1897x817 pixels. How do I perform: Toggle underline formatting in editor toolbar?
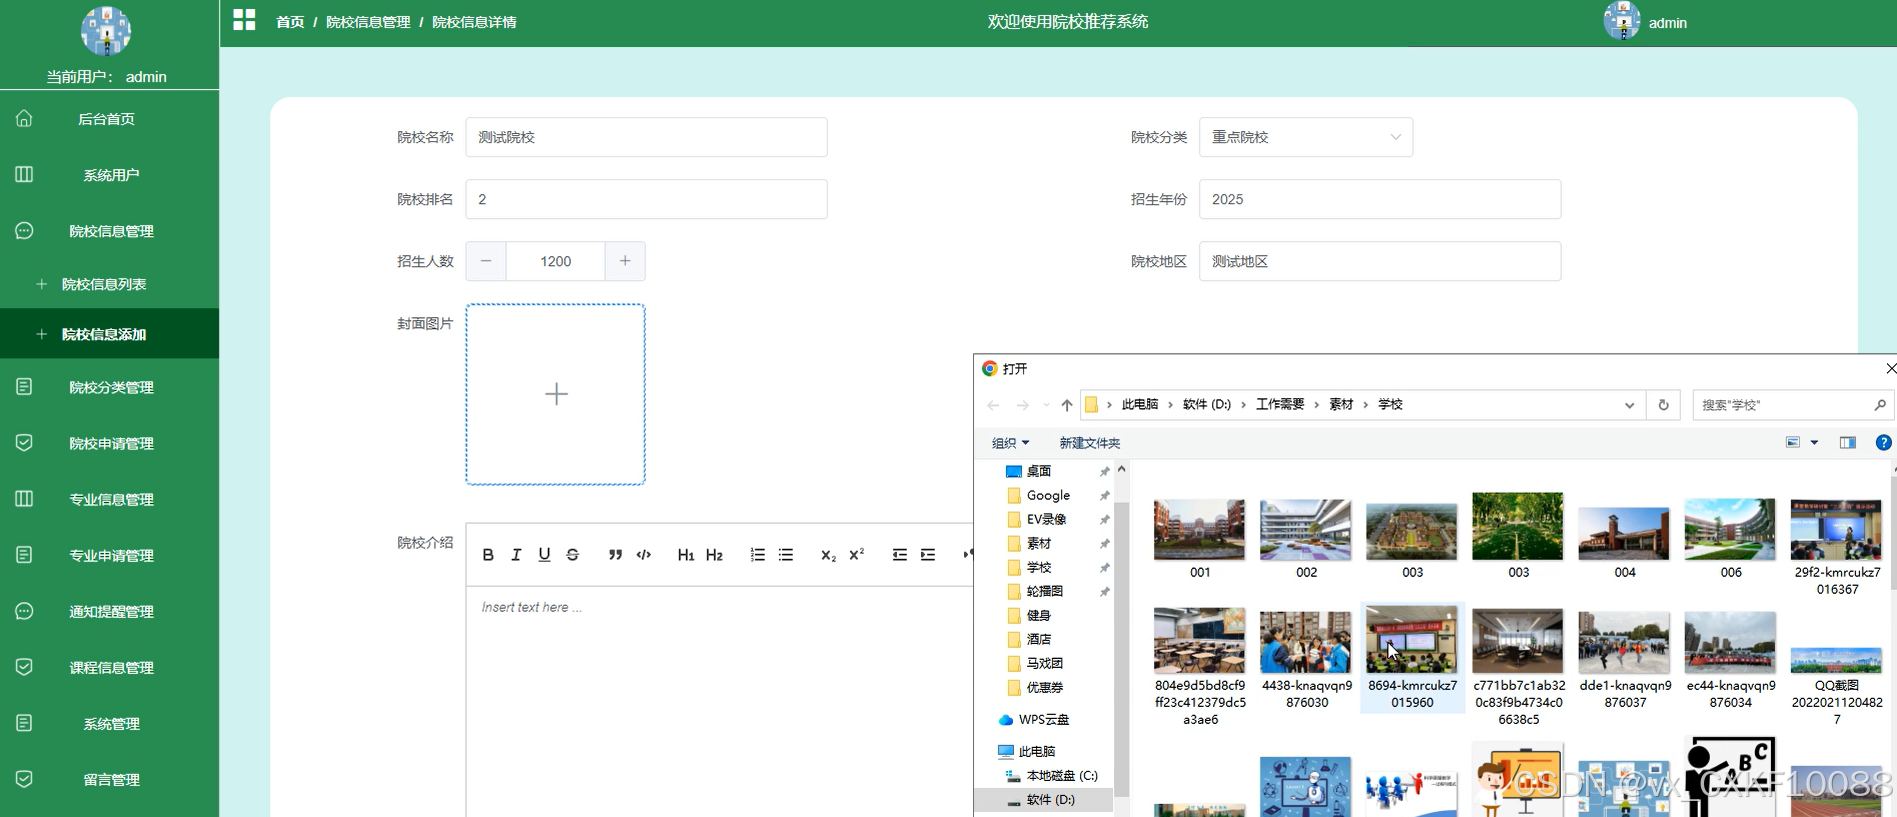click(x=544, y=555)
